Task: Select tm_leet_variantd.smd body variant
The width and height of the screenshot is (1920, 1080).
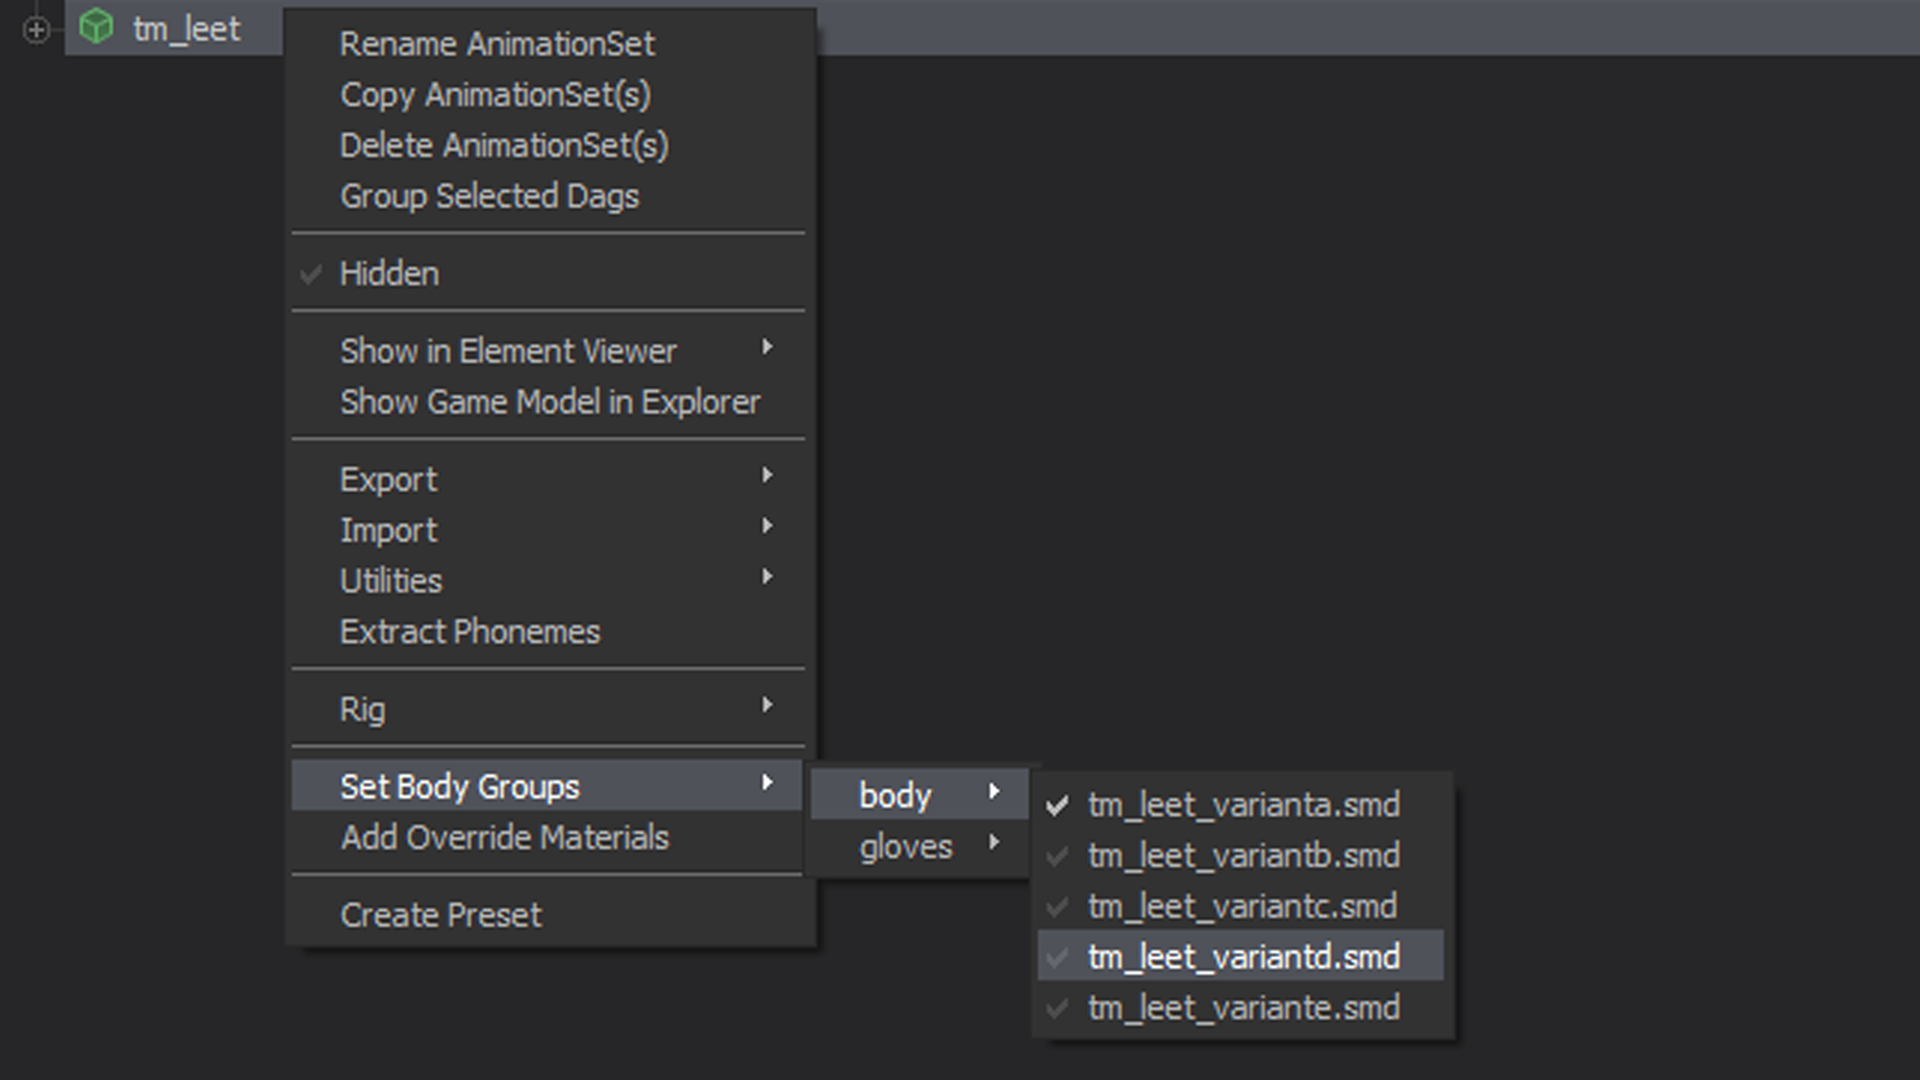Action: click(1241, 957)
